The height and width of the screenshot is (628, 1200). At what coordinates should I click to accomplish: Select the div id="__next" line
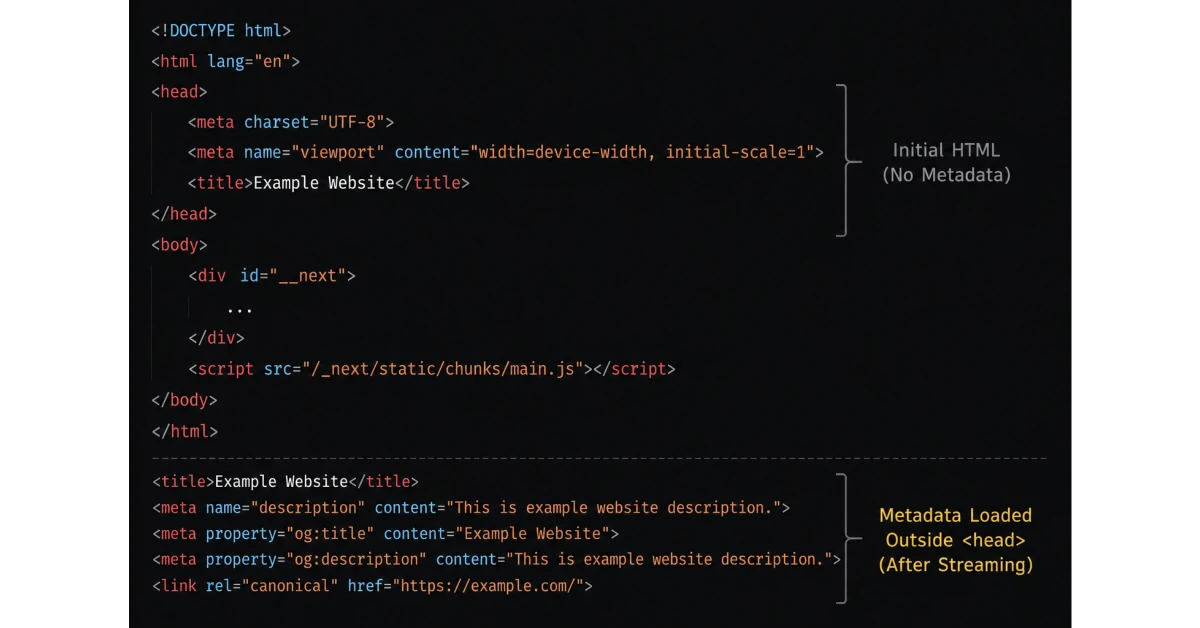coord(272,275)
